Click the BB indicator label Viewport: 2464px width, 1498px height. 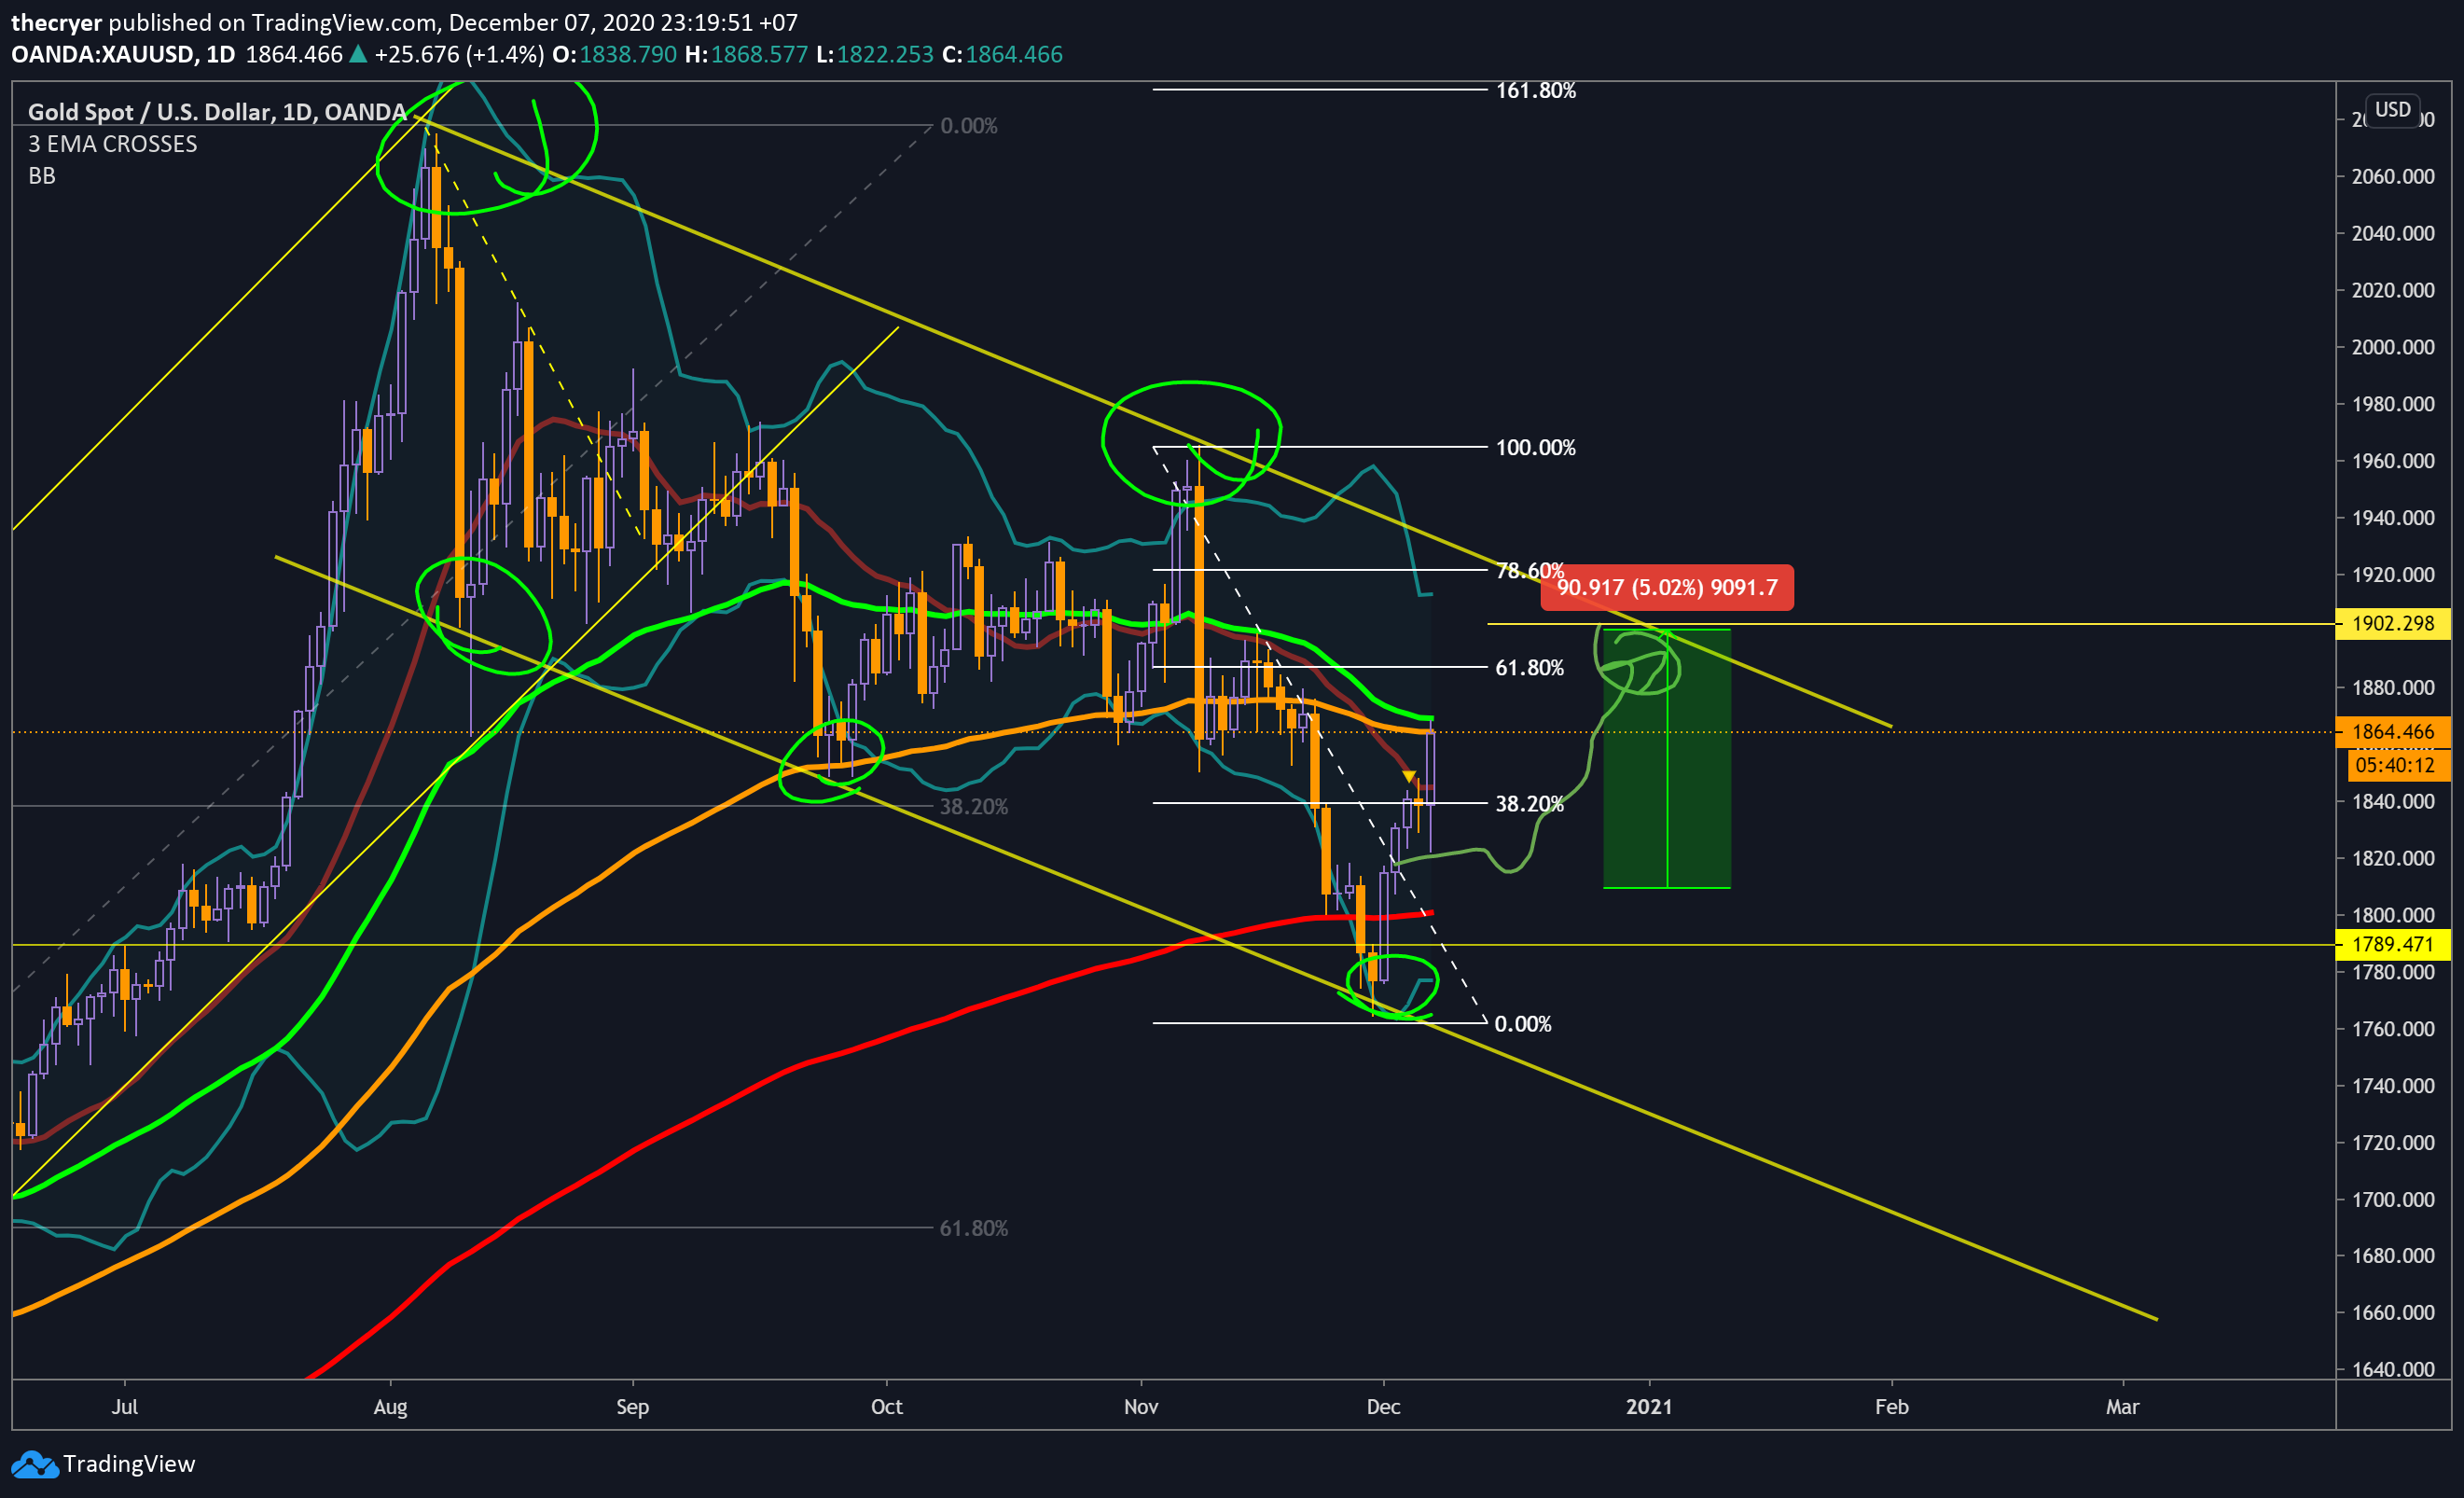tap(41, 176)
